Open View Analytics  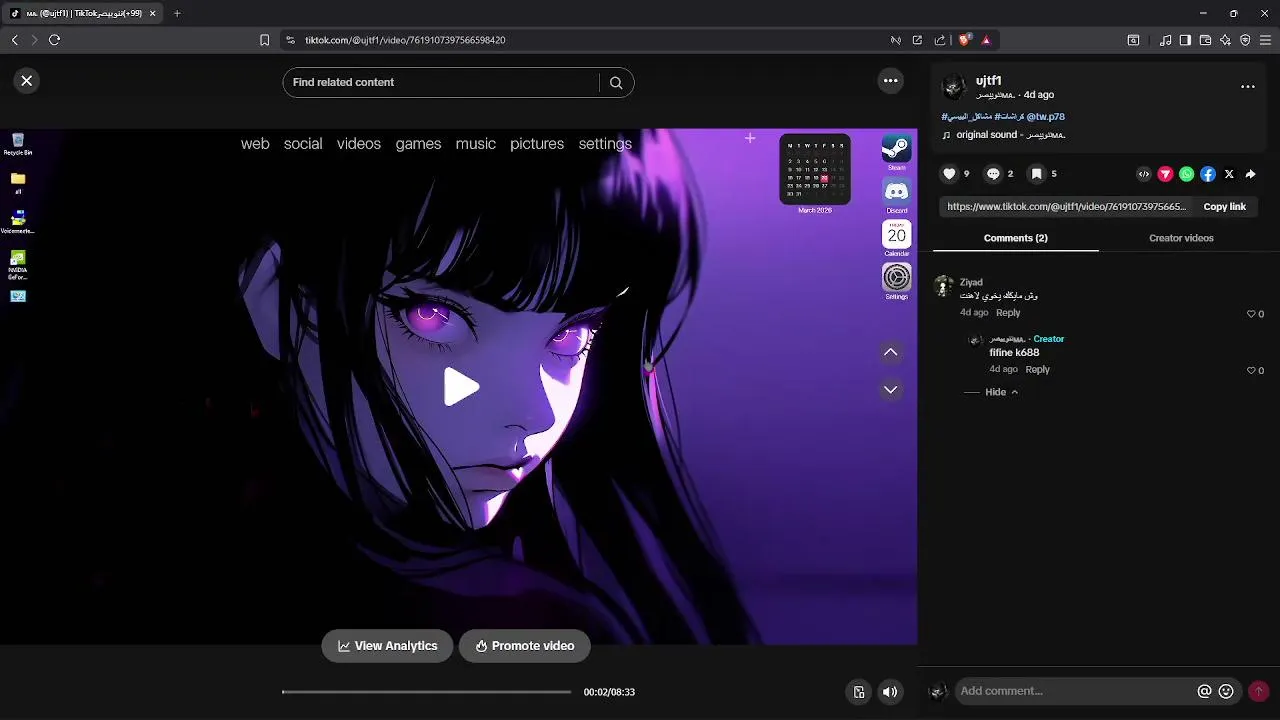pyautogui.click(x=387, y=646)
